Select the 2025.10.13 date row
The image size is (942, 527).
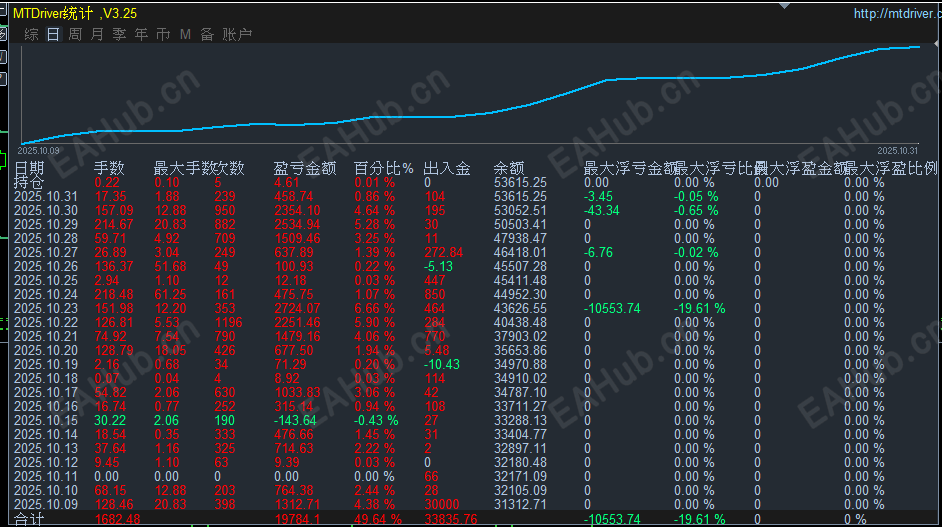point(46,449)
